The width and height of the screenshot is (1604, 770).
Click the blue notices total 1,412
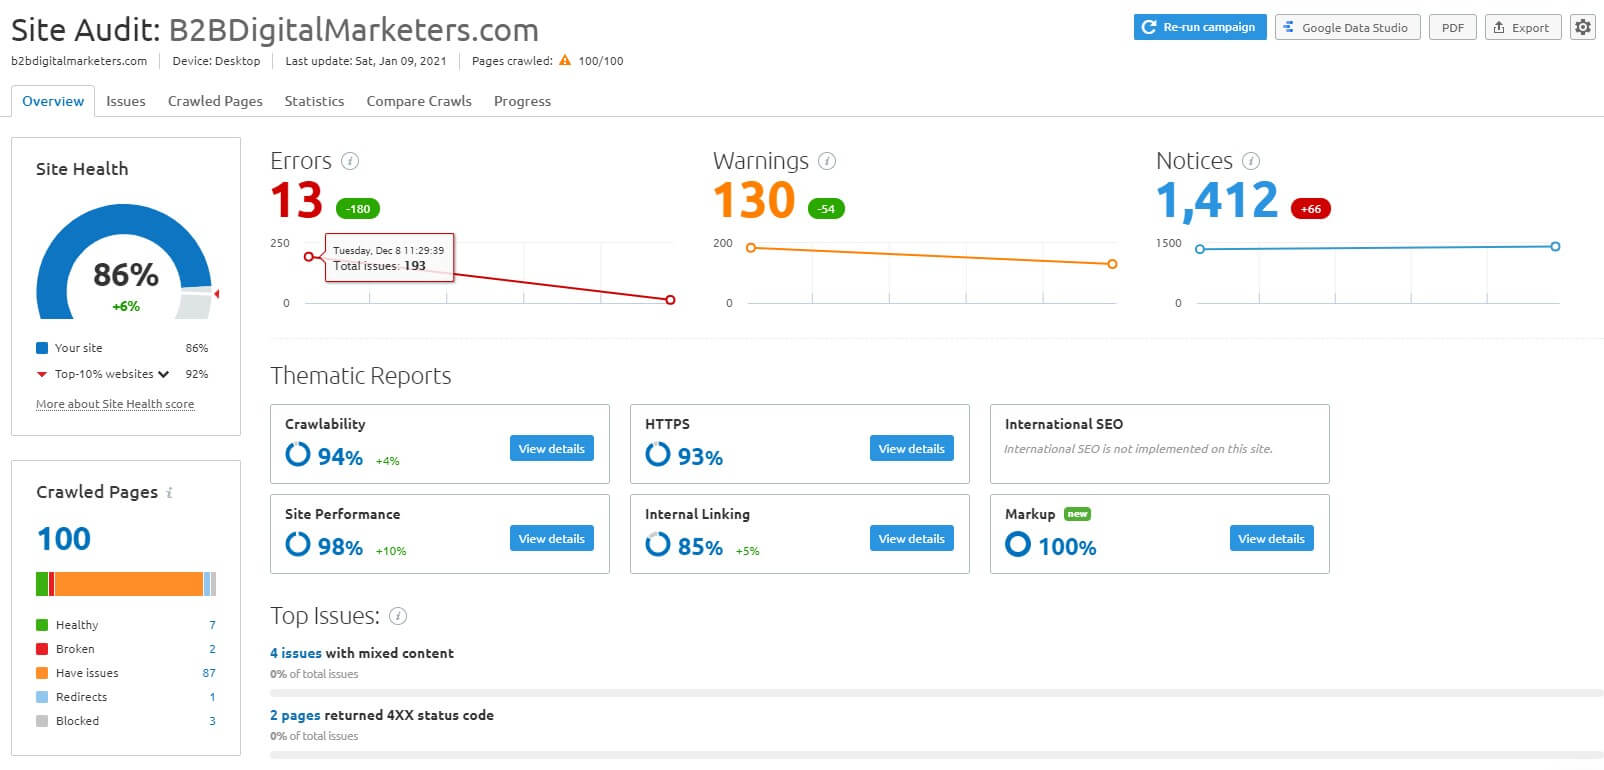coord(1217,201)
